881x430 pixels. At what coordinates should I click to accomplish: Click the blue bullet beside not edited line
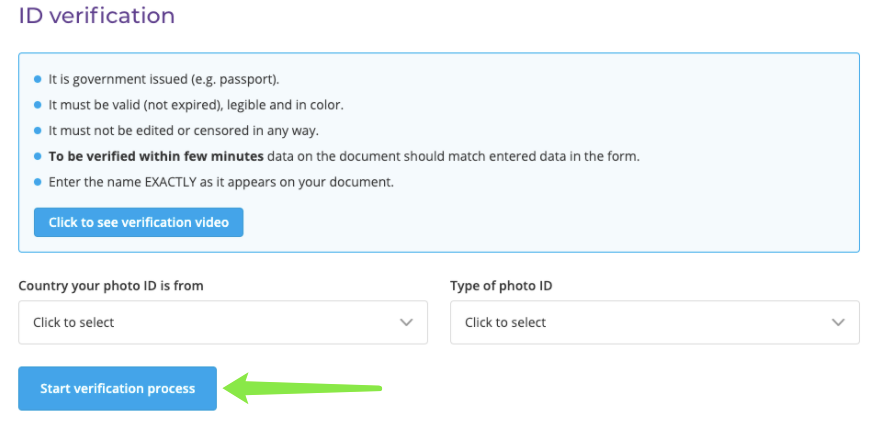coord(37,130)
